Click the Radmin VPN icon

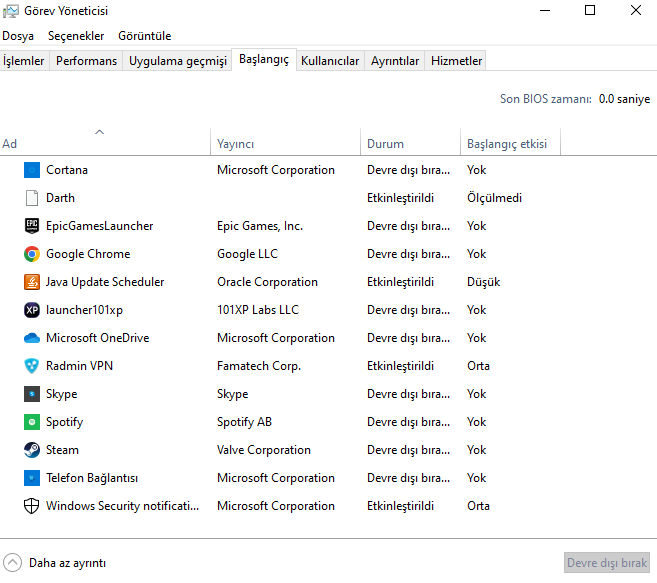32,366
